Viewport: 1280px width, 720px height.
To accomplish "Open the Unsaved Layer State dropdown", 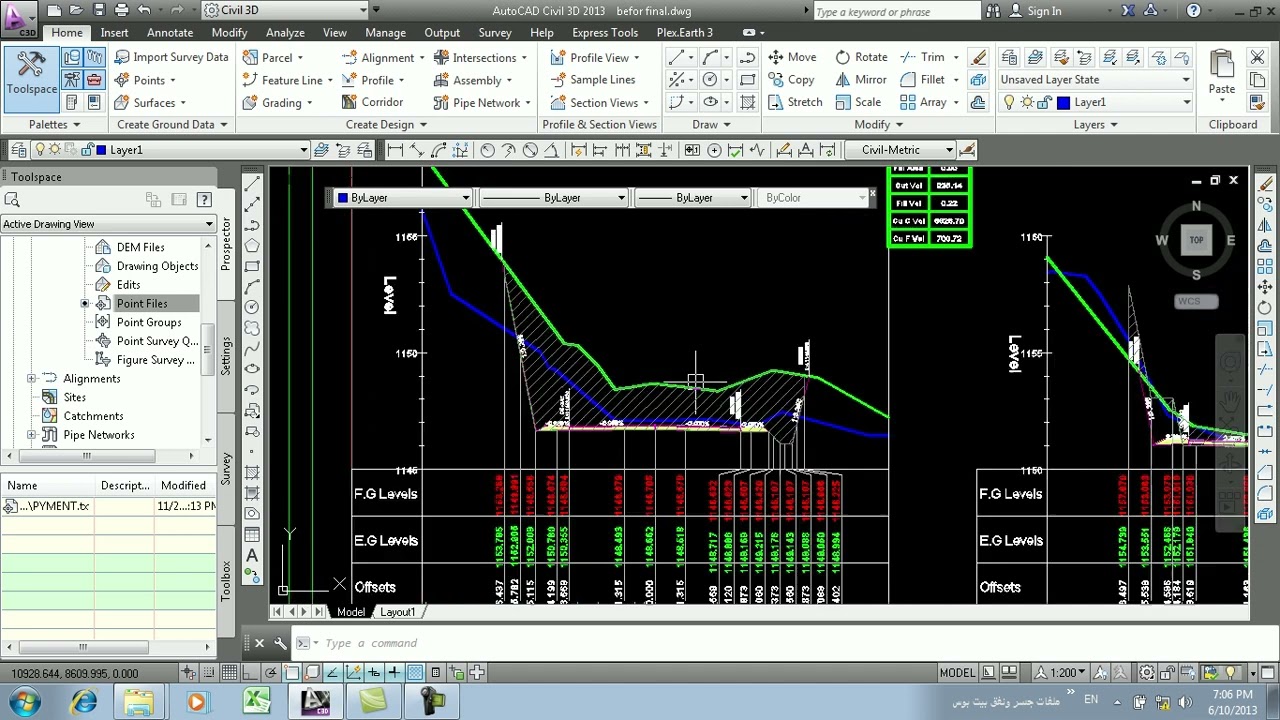I will 1096,80.
